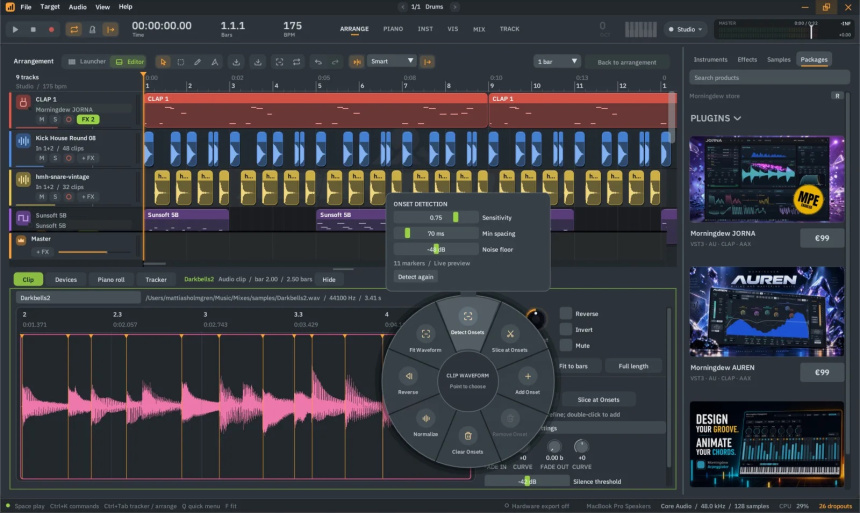
Task: Solo the Kick House Round 08 track
Action: [x=55, y=158]
